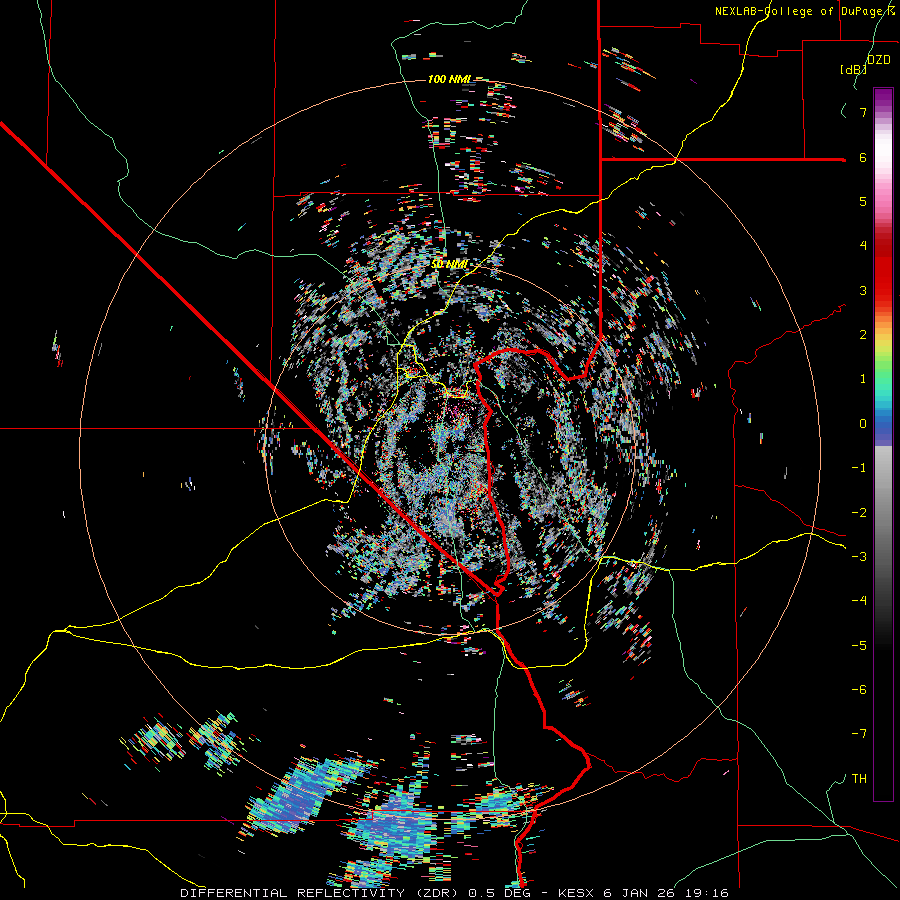Click the Differential Reflectivity title caption

click(x=454, y=893)
